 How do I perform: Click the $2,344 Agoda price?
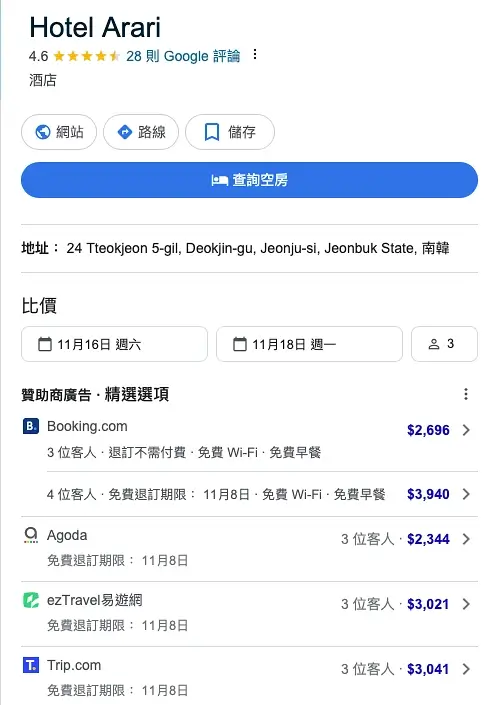click(428, 539)
